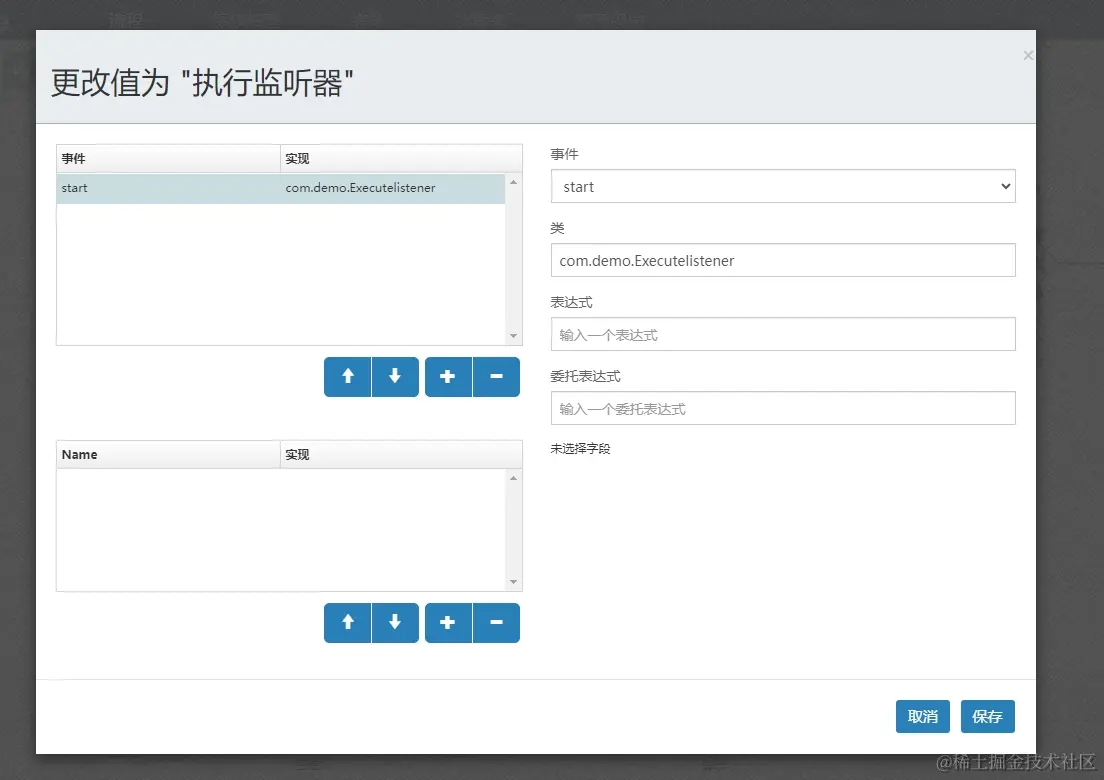Close the 执行监听器 dialog
The image size is (1104, 780).
click(x=1028, y=56)
